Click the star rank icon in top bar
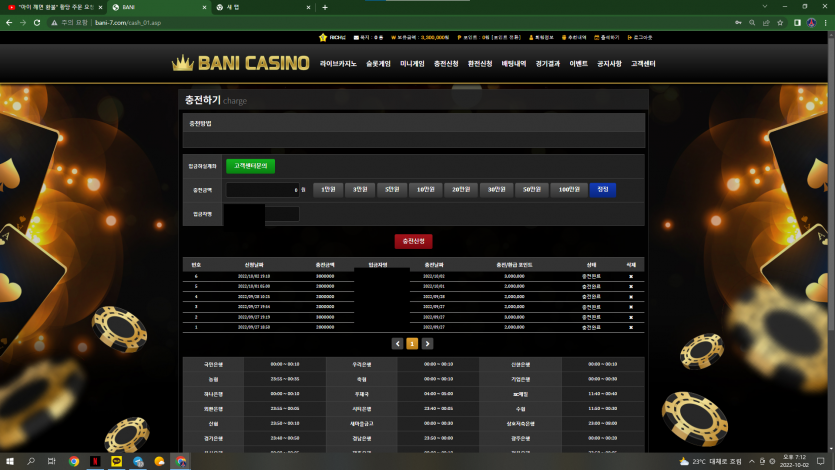Screen dimensions: 835x470 tap(323, 38)
